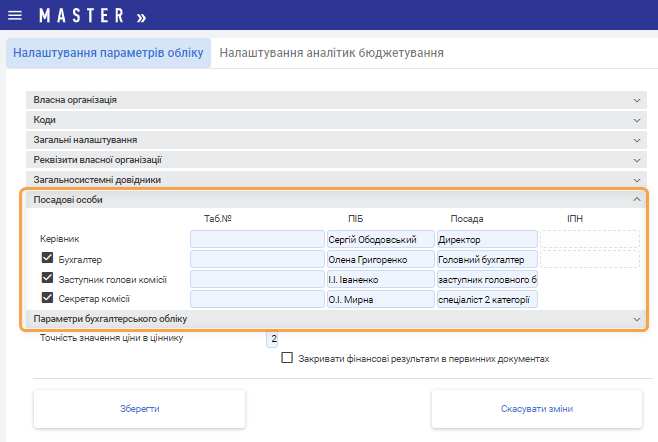Switch to Налаштування аналітик бюджетування tab
Image resolution: width=658 pixels, height=442 pixels.
(331, 52)
